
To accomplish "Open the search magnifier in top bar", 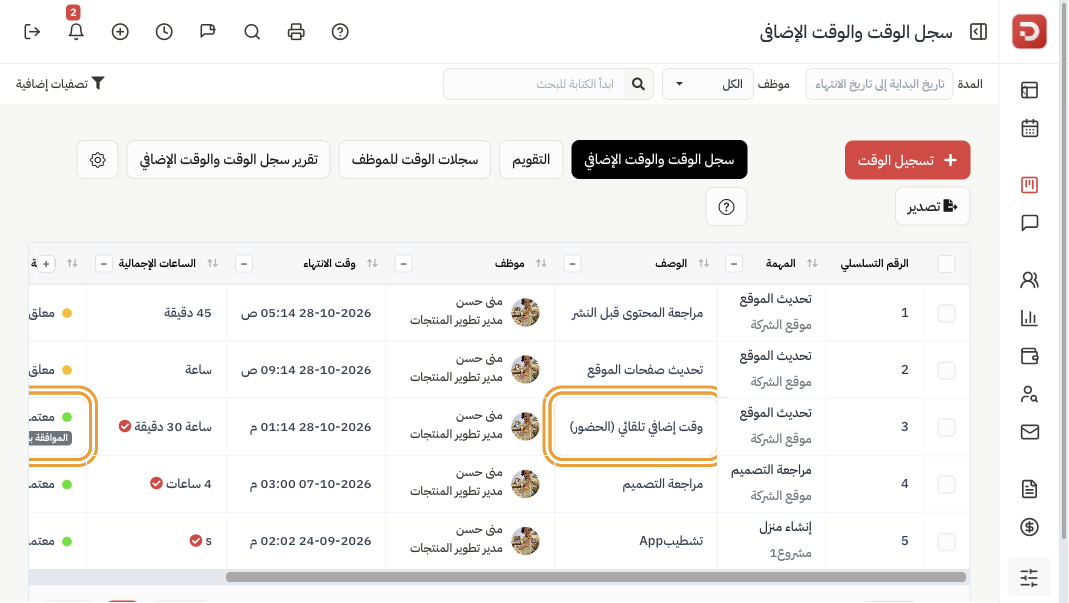I will (252, 32).
